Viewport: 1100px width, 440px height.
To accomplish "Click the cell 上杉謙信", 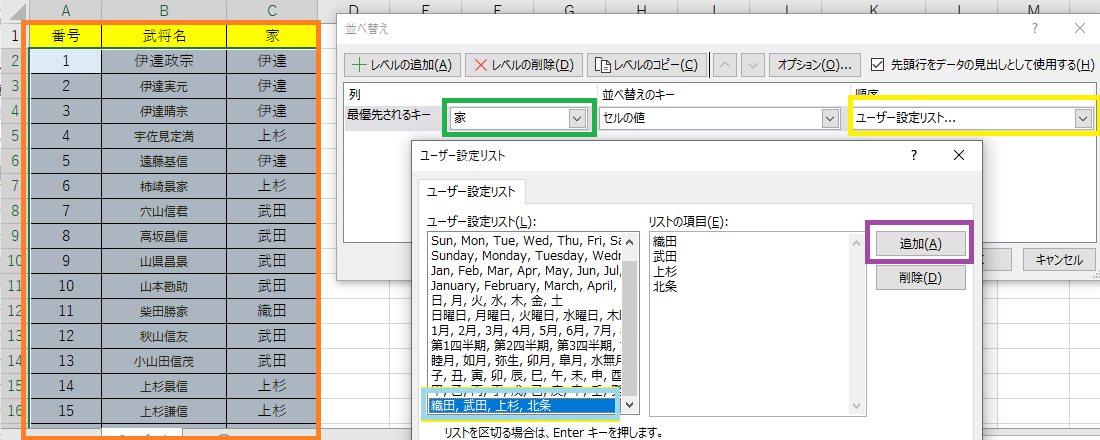I will coord(163,411).
